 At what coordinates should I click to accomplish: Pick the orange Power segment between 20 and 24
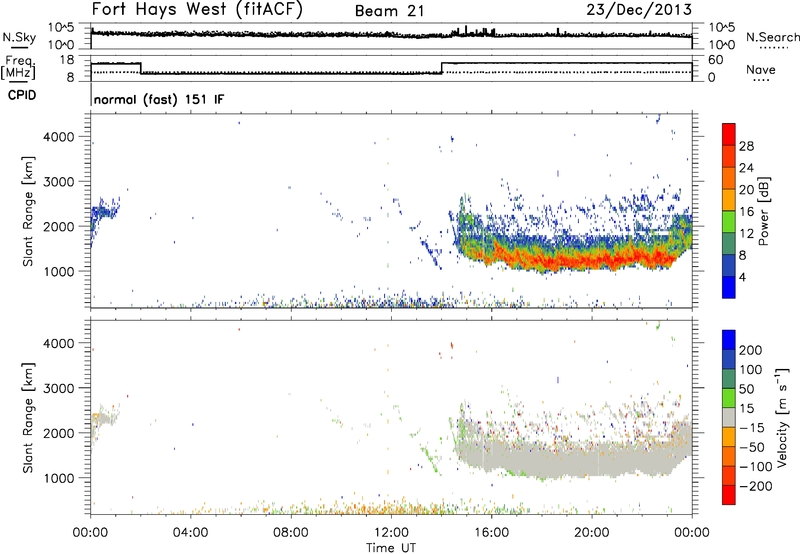pos(729,179)
